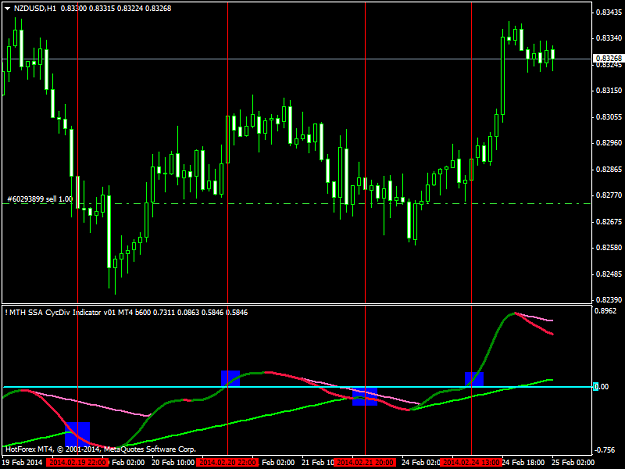625x469 pixels.
Task: Select the green dashed sell order line
Action: (297, 204)
